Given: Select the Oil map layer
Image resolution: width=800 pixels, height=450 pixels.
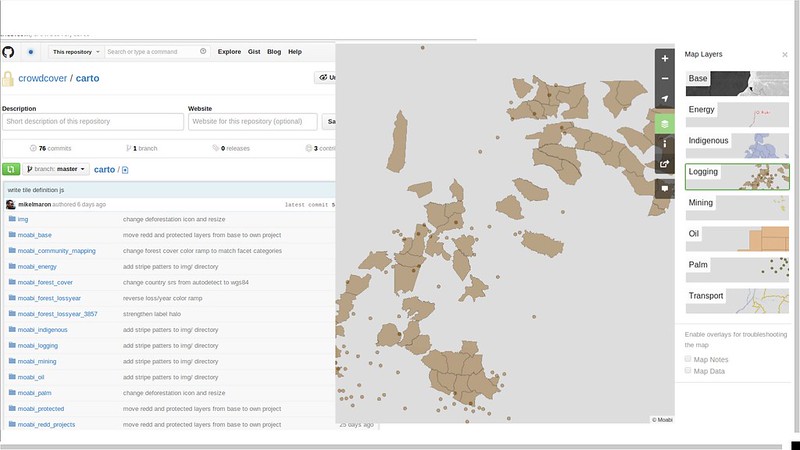Looking at the screenshot, I should click(x=737, y=239).
